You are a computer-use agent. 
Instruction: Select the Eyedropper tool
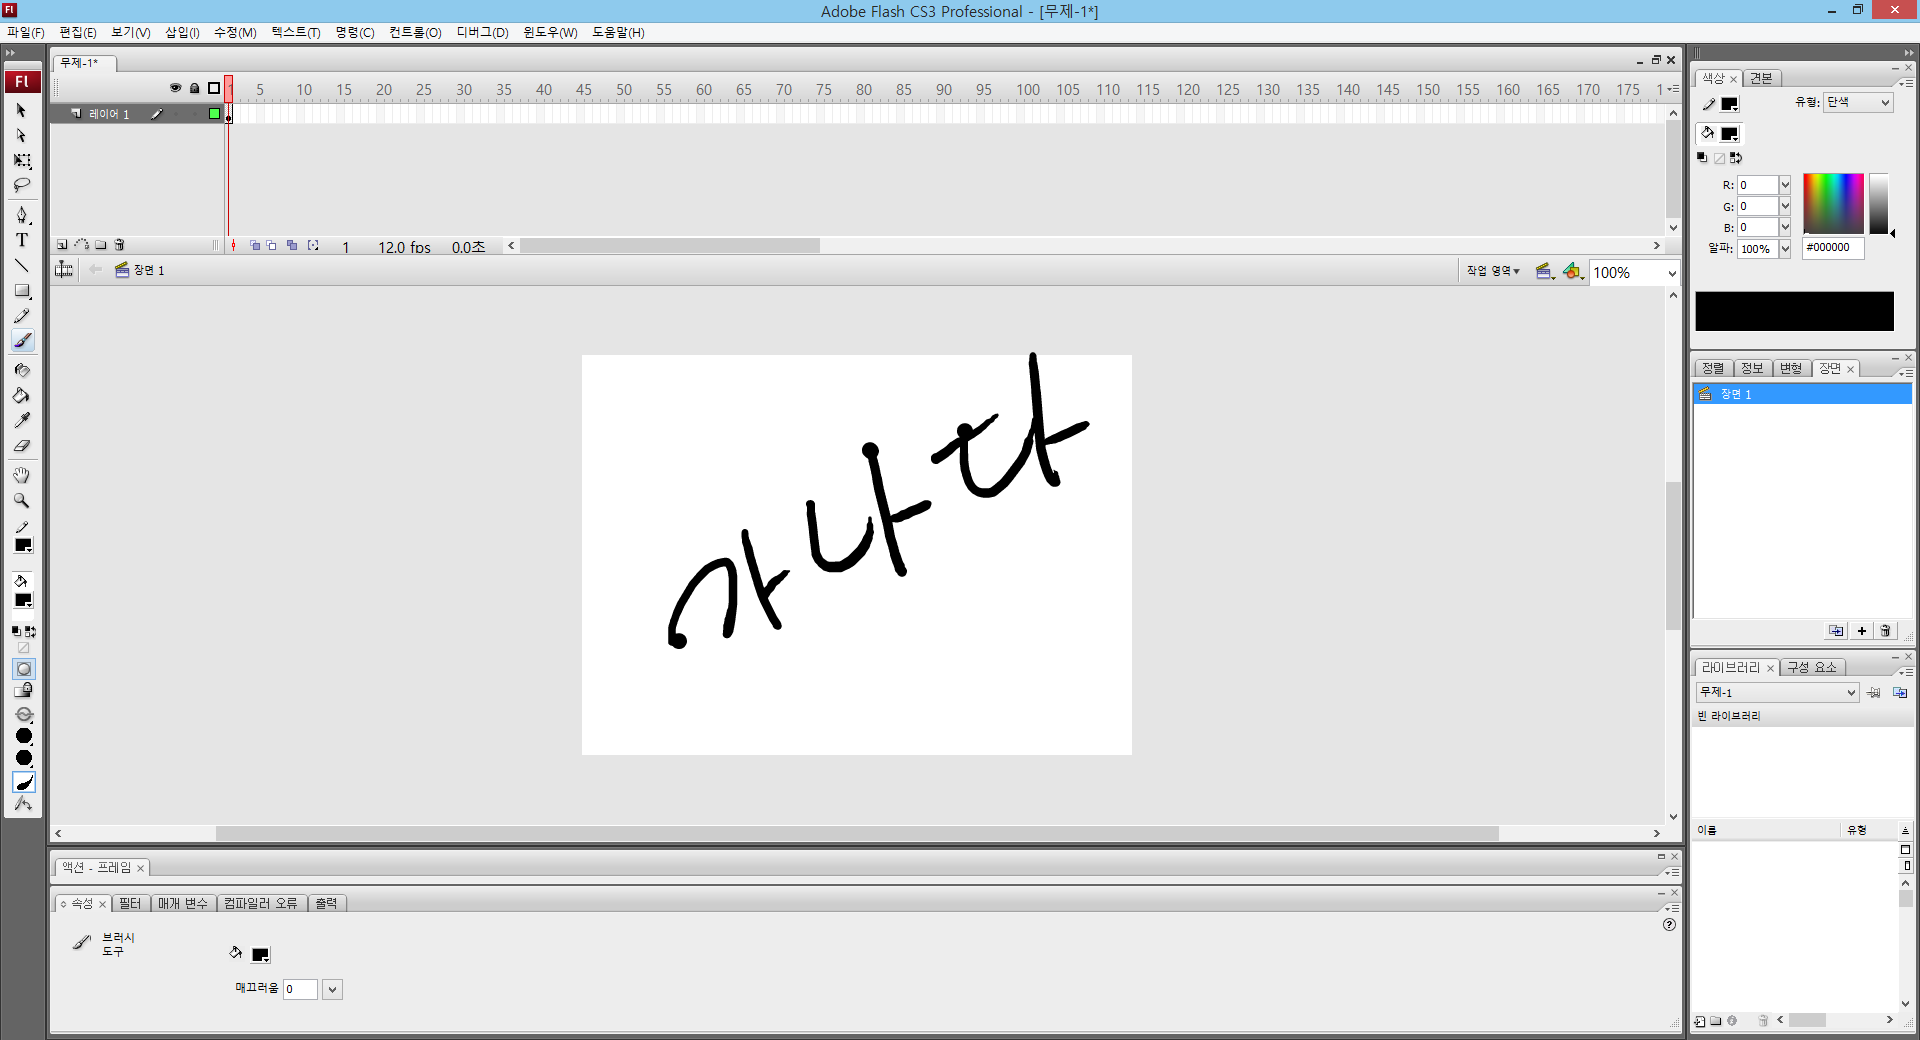[22, 420]
